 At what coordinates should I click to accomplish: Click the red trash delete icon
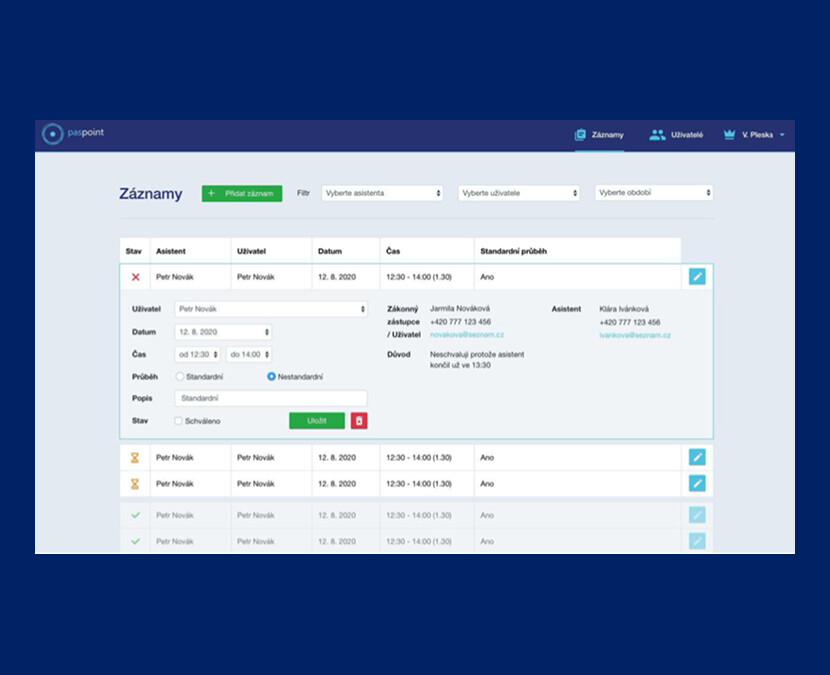(359, 421)
